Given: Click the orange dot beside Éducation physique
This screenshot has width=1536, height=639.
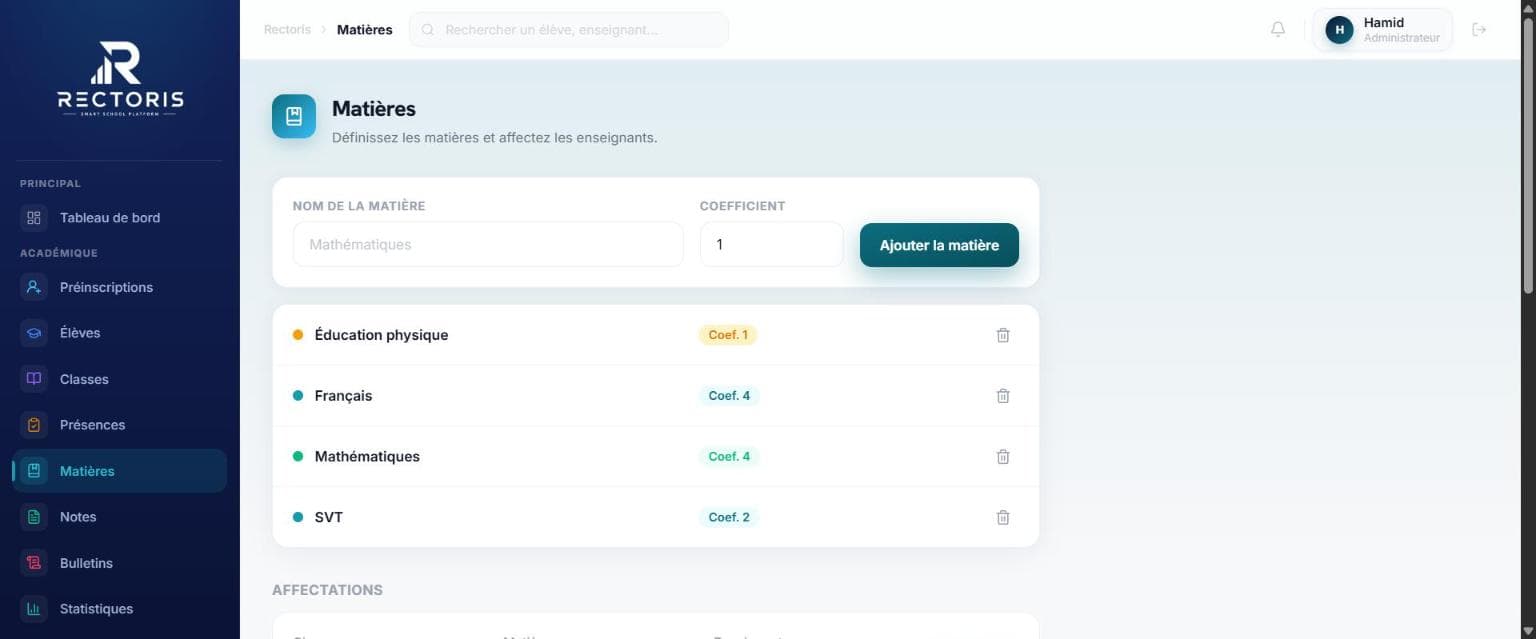Looking at the screenshot, I should point(298,335).
